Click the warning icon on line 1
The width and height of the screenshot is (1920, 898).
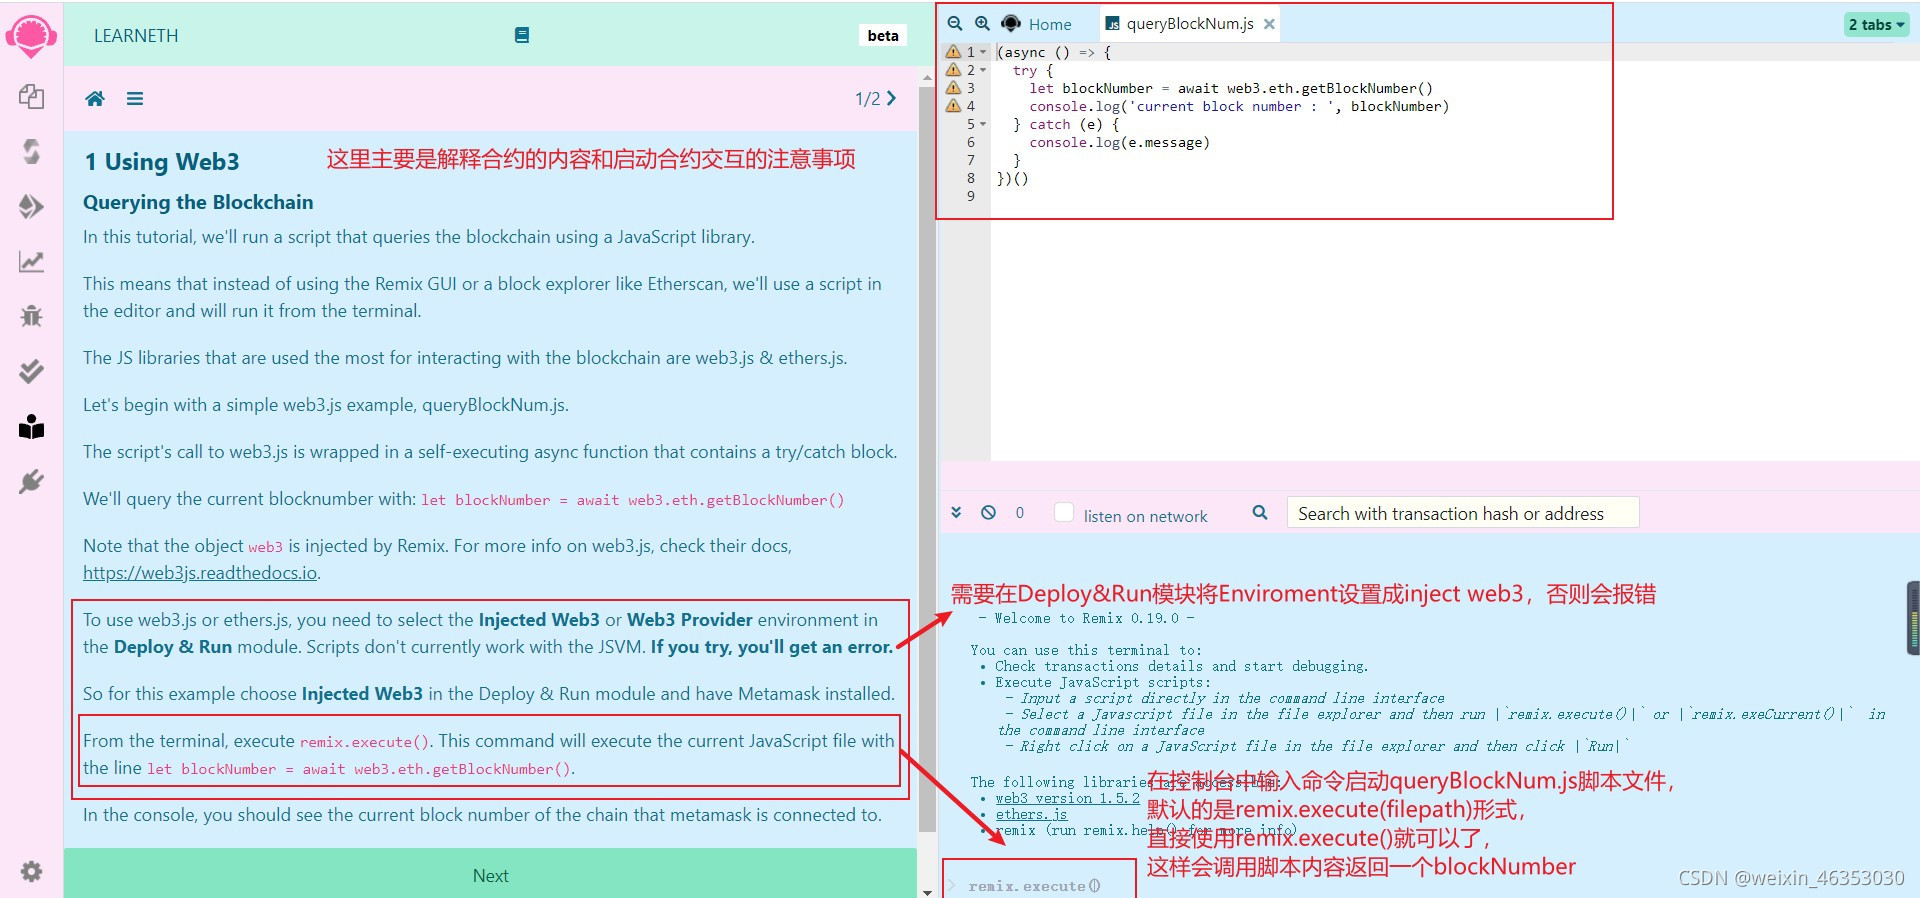(x=953, y=52)
